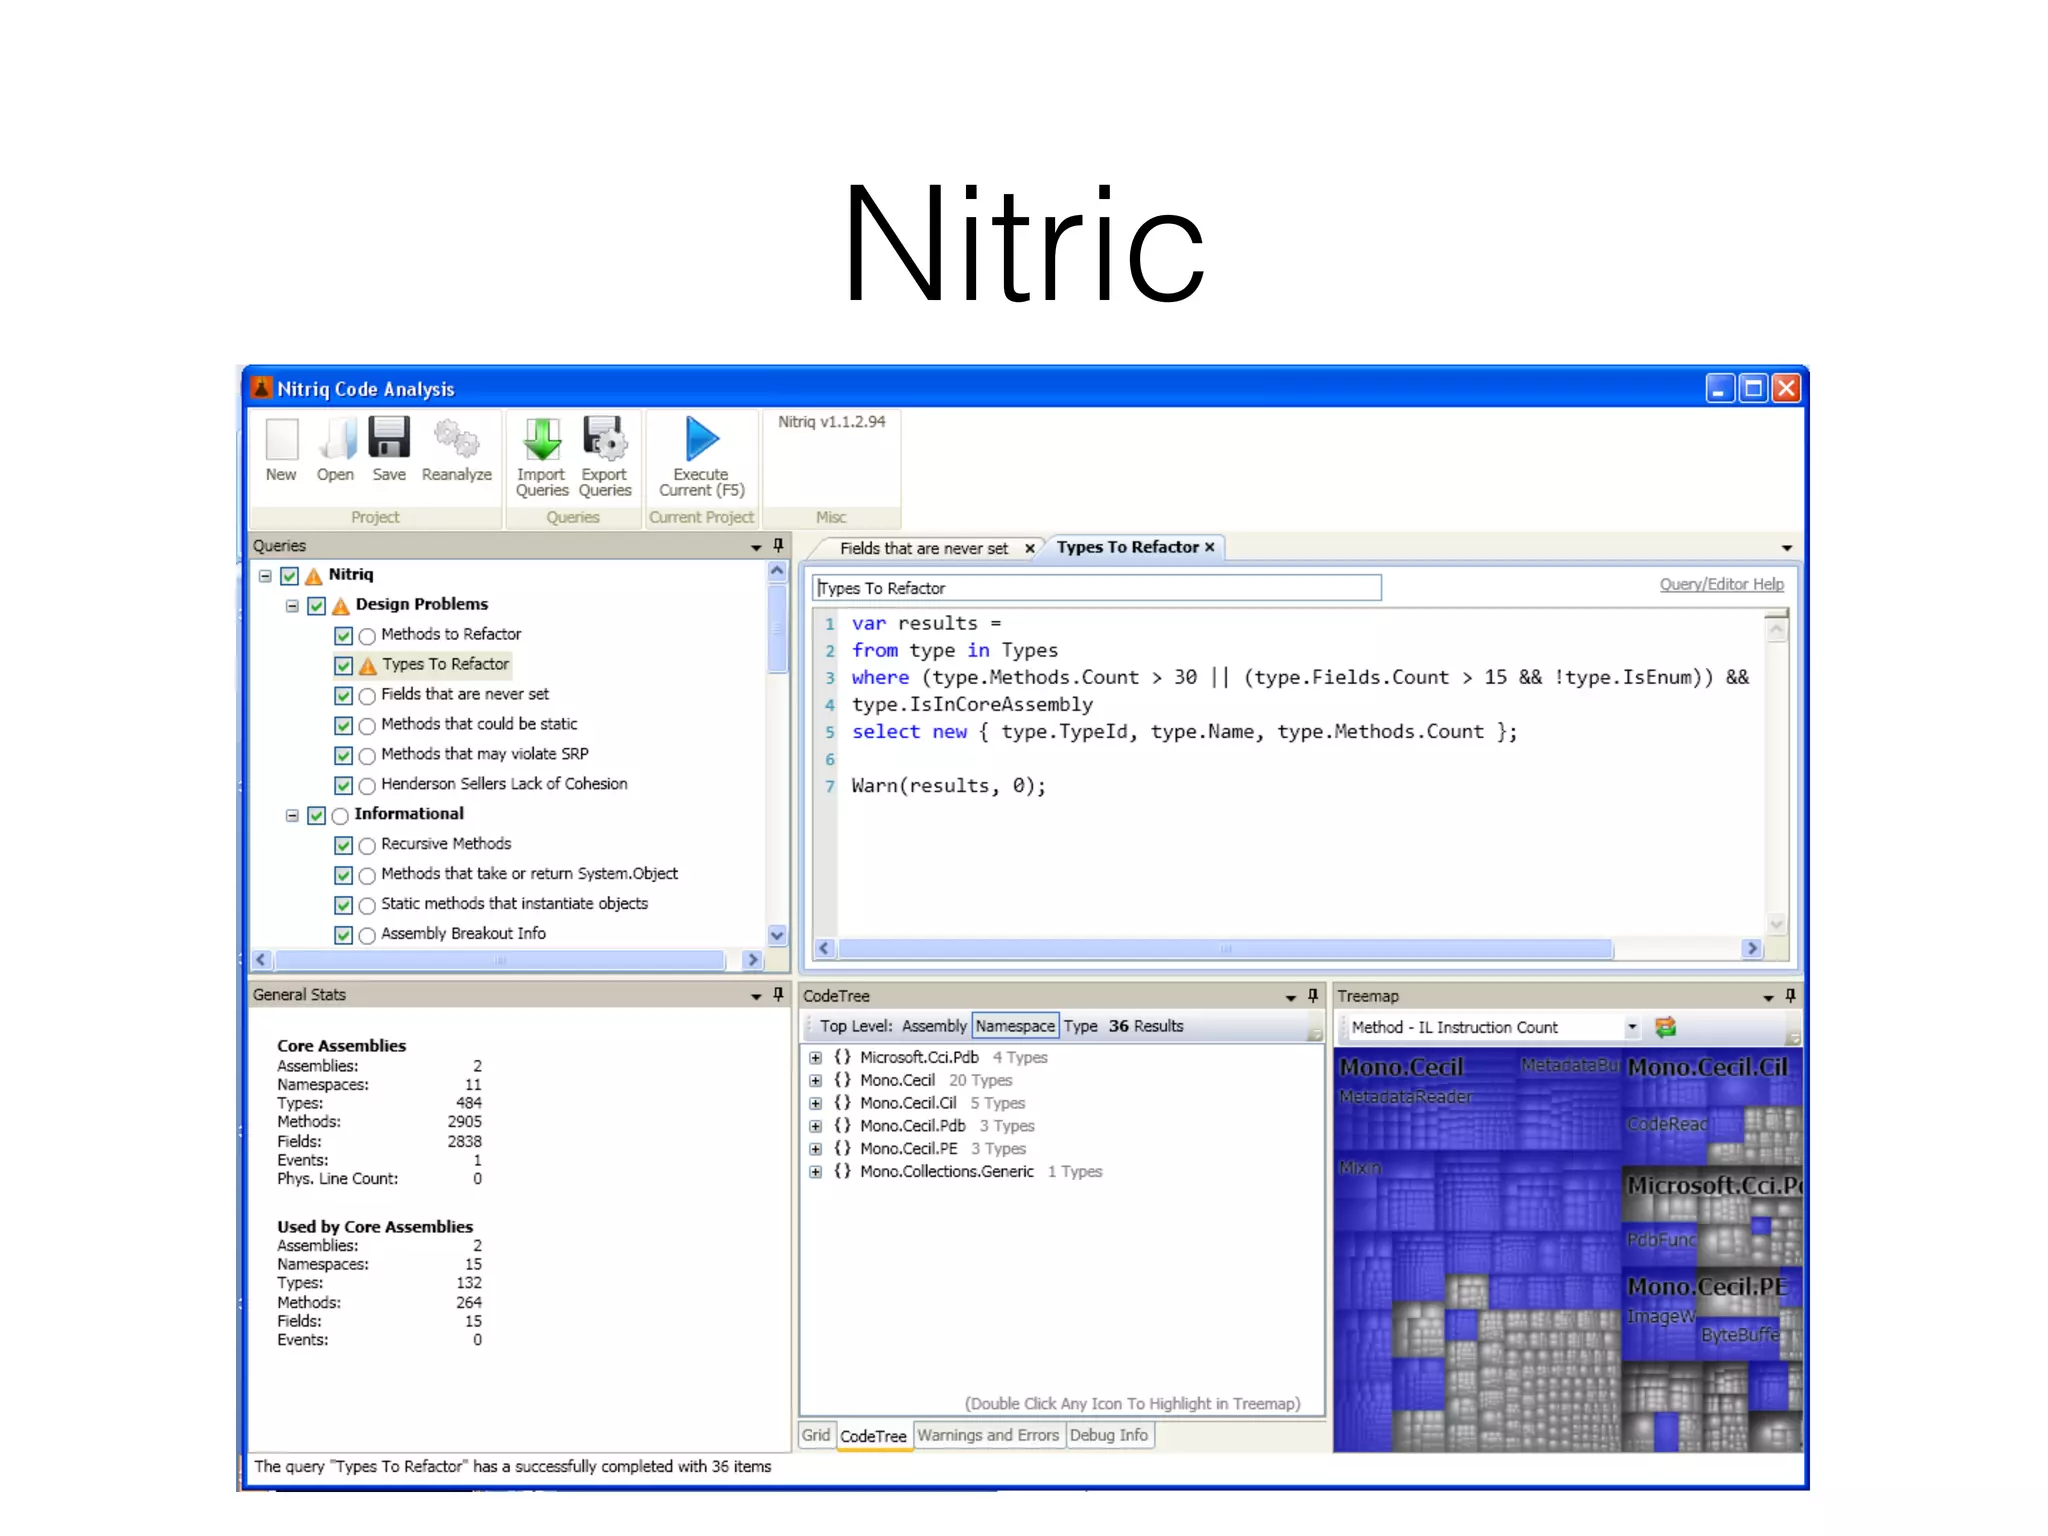The width and height of the screenshot is (2048, 1536).
Task: Close the 'Fields that are never set' tab
Action: 1029,549
